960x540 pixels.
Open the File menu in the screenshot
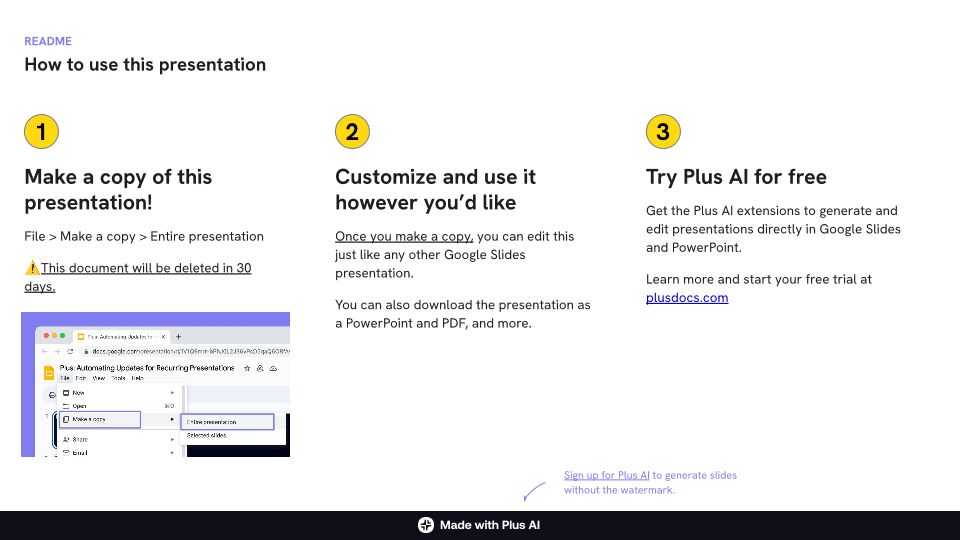(x=64, y=379)
